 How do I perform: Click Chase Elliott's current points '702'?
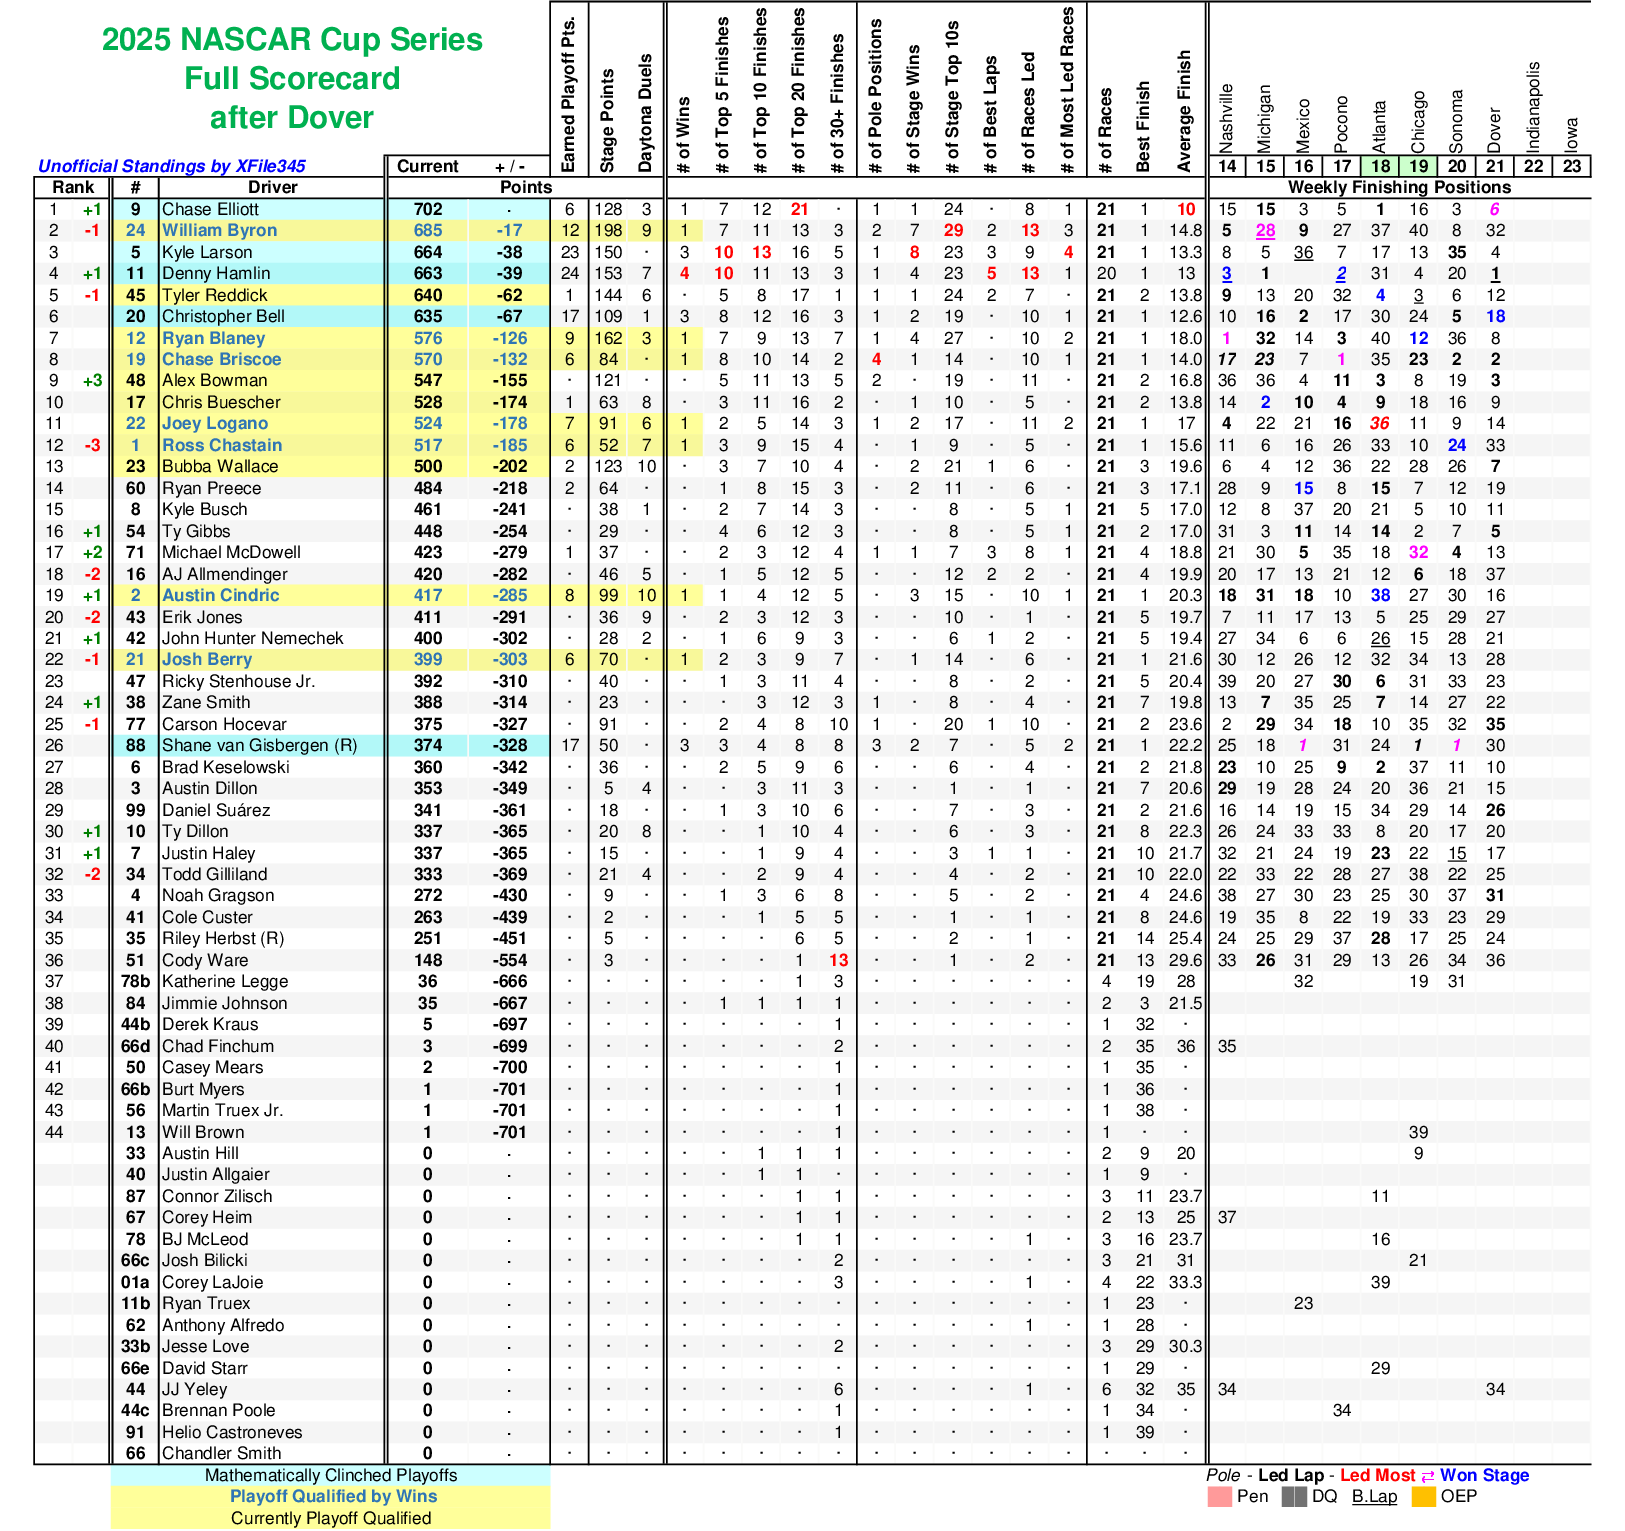tap(427, 209)
